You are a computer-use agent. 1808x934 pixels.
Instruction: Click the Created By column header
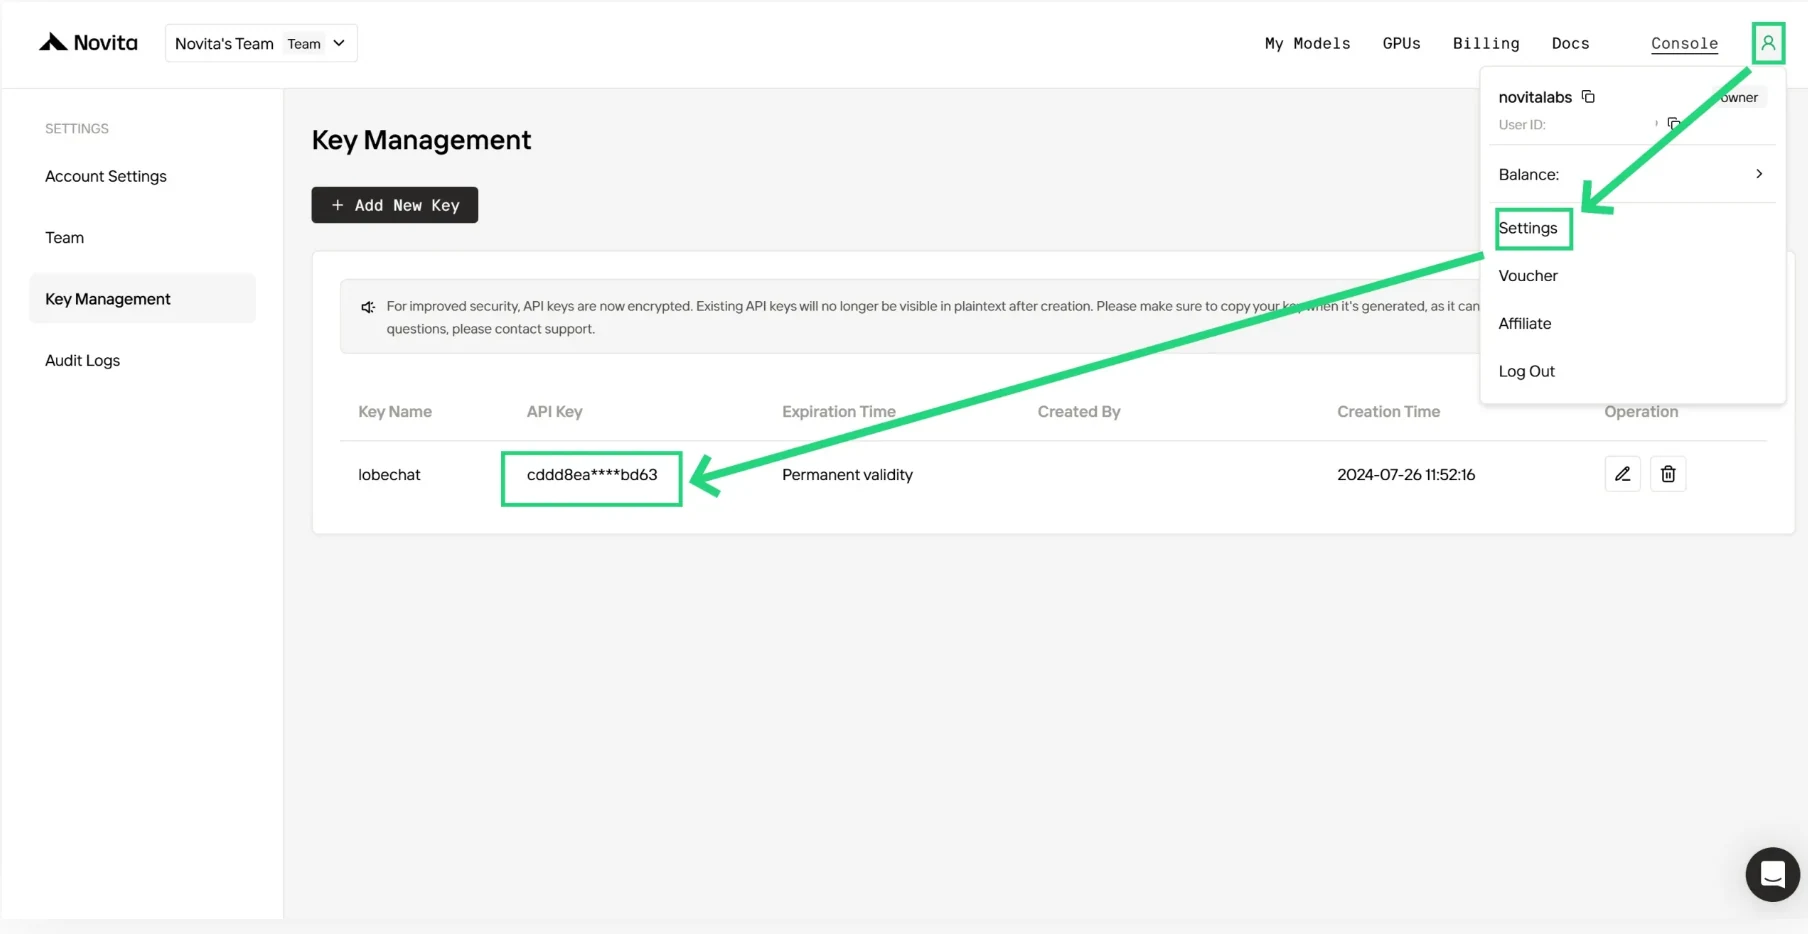pyautogui.click(x=1079, y=412)
